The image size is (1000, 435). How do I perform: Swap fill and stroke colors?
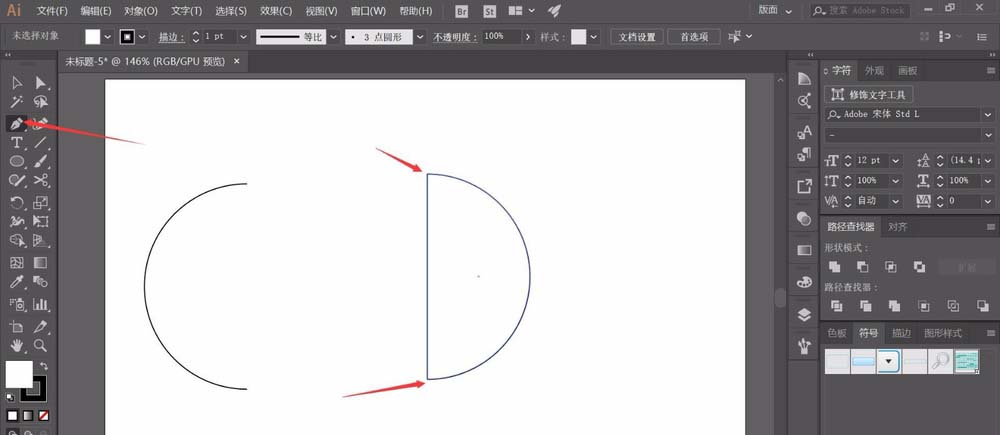pyautogui.click(x=43, y=366)
